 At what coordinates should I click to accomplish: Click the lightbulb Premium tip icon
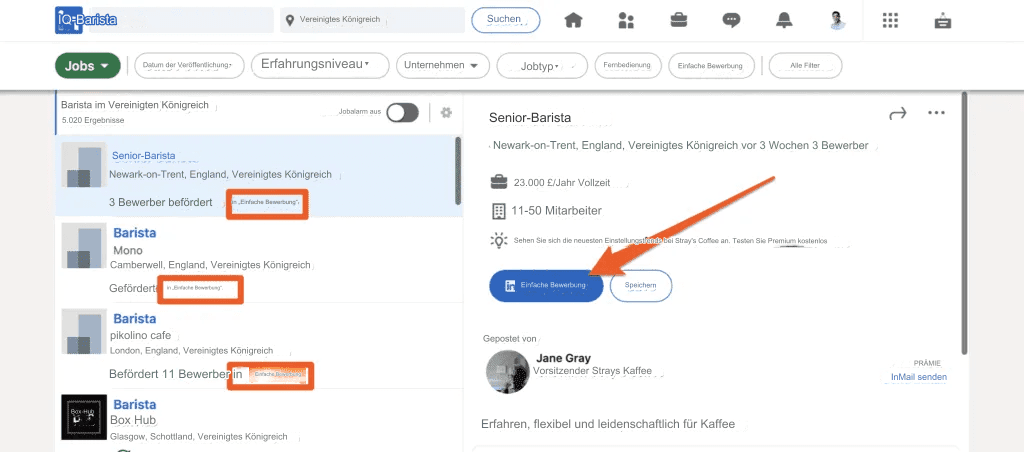pos(499,240)
